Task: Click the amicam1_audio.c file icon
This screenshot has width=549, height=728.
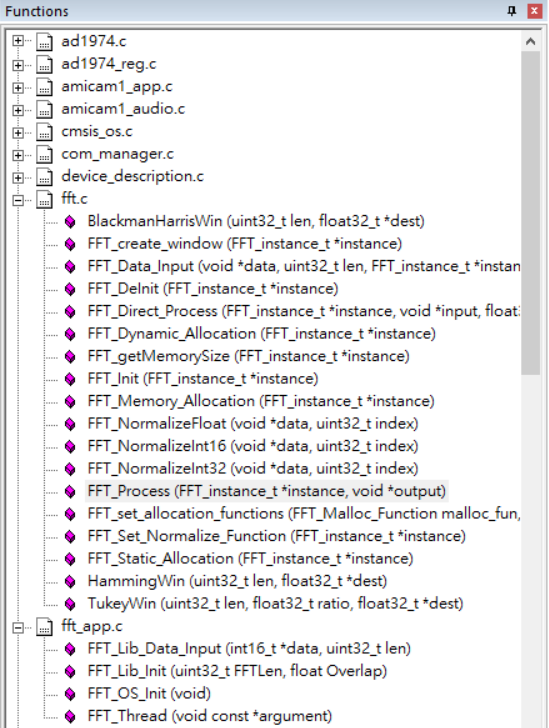Action: [x=45, y=110]
